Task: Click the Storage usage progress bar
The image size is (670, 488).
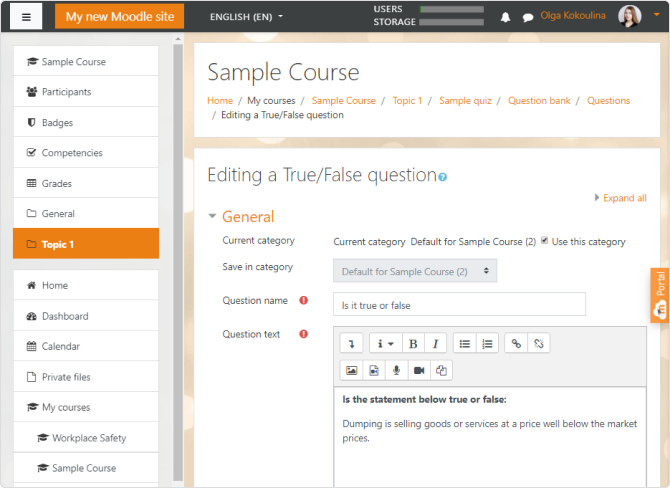Action: pyautogui.click(x=451, y=22)
